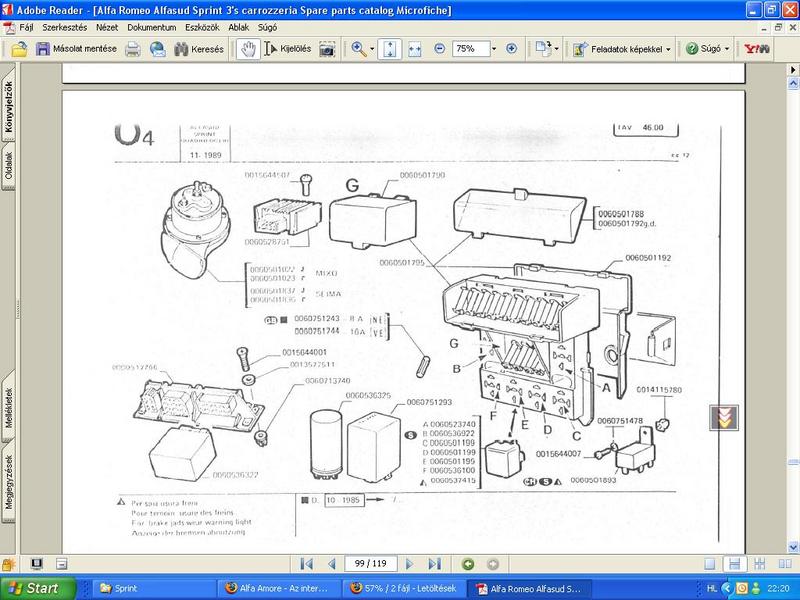This screenshot has height=600, width=800.
Task: Open the Könyvjelzők bookmarks side tab
Action: pos(9,107)
